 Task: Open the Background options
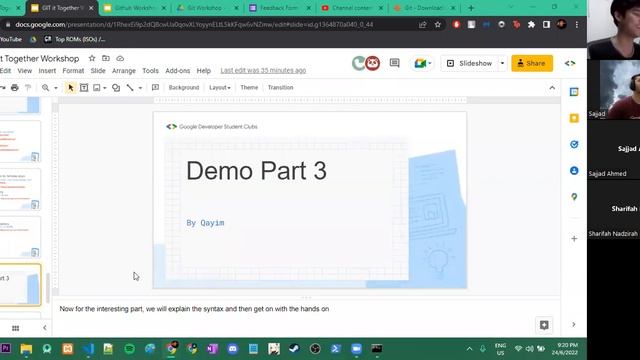point(184,87)
